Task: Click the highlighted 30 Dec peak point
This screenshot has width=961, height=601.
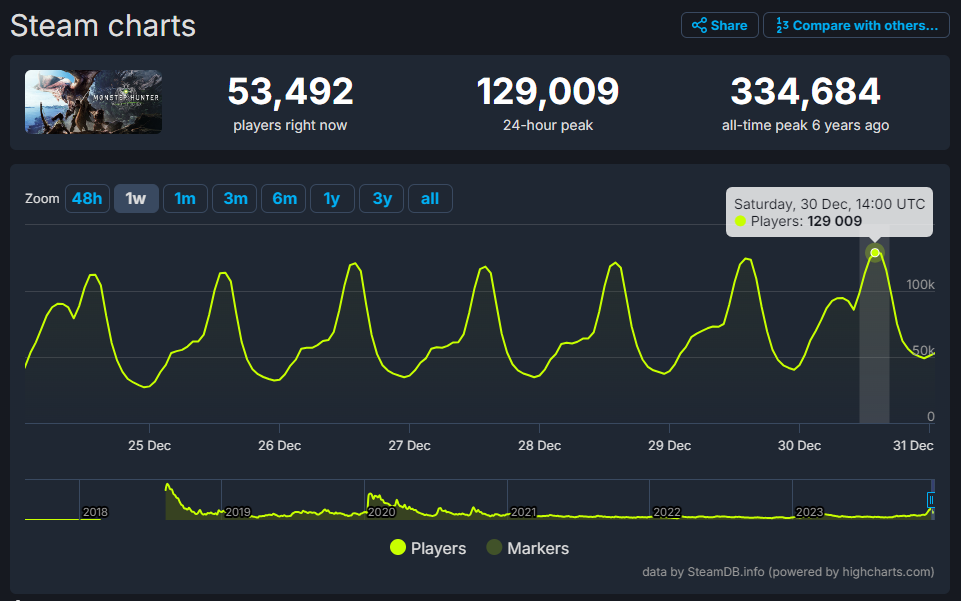Action: (875, 252)
